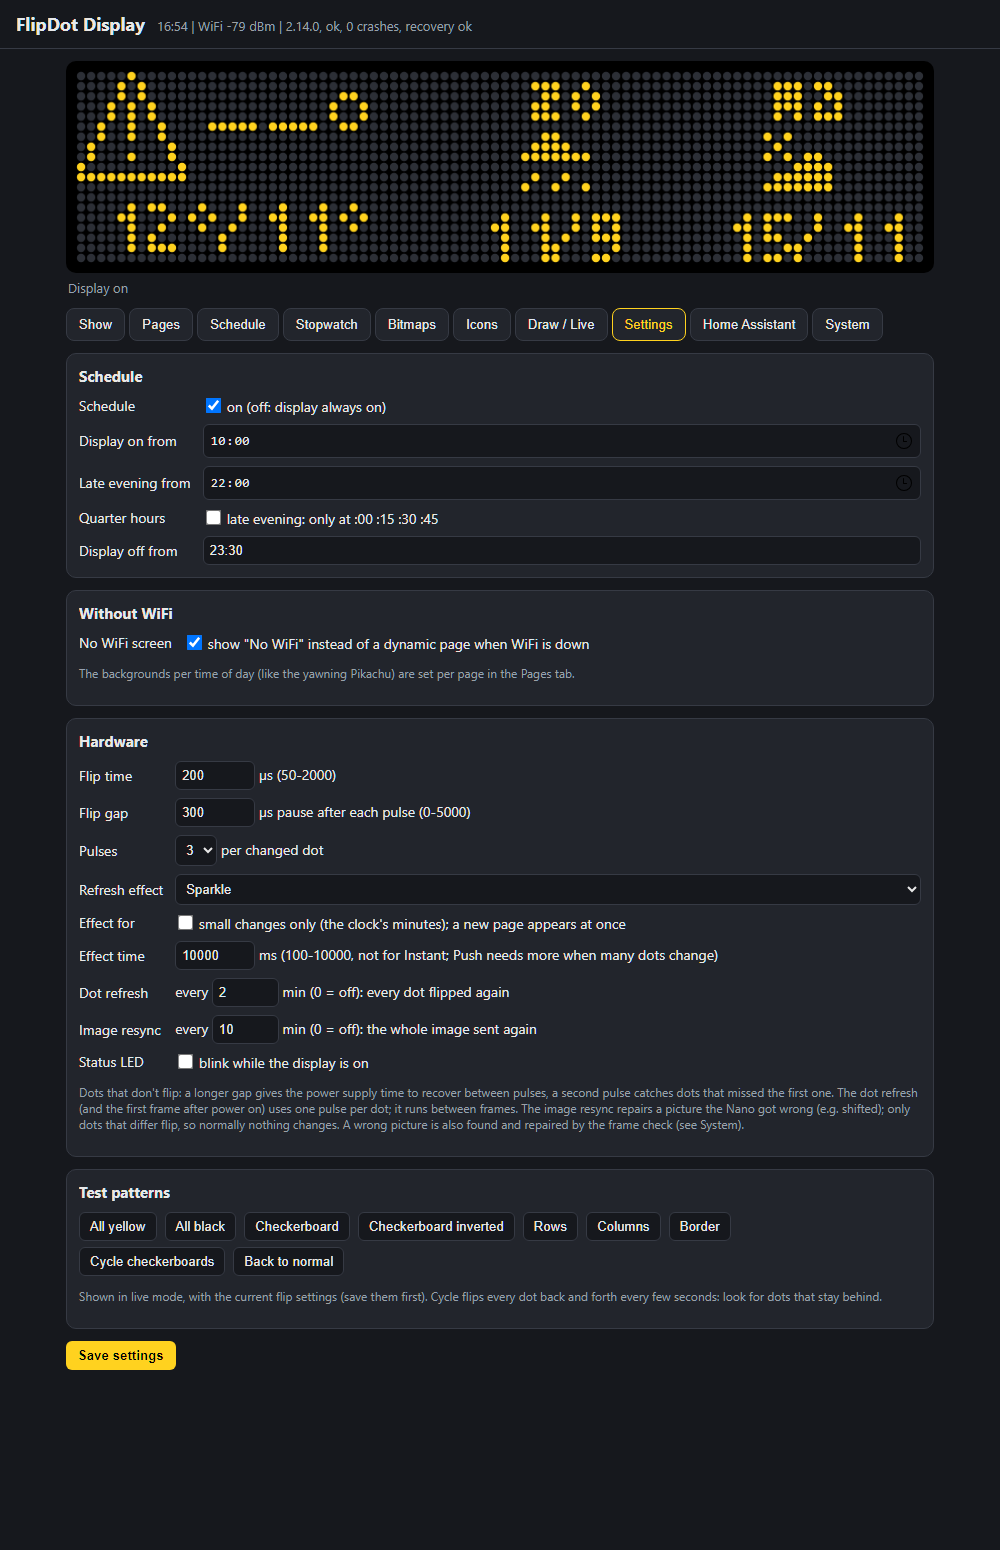The height and width of the screenshot is (1550, 1000).
Task: Focus the Effect time field
Action: (215, 955)
